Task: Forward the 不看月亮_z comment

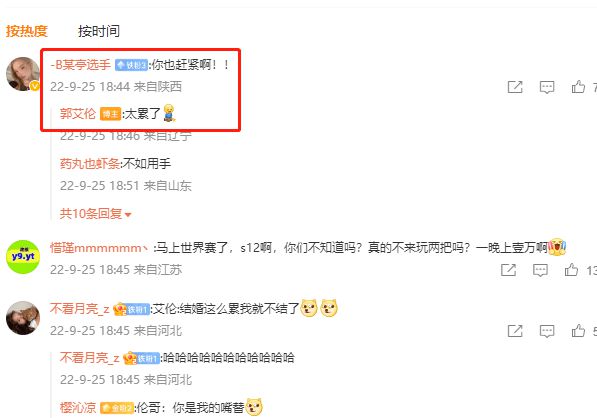Action: [x=515, y=331]
